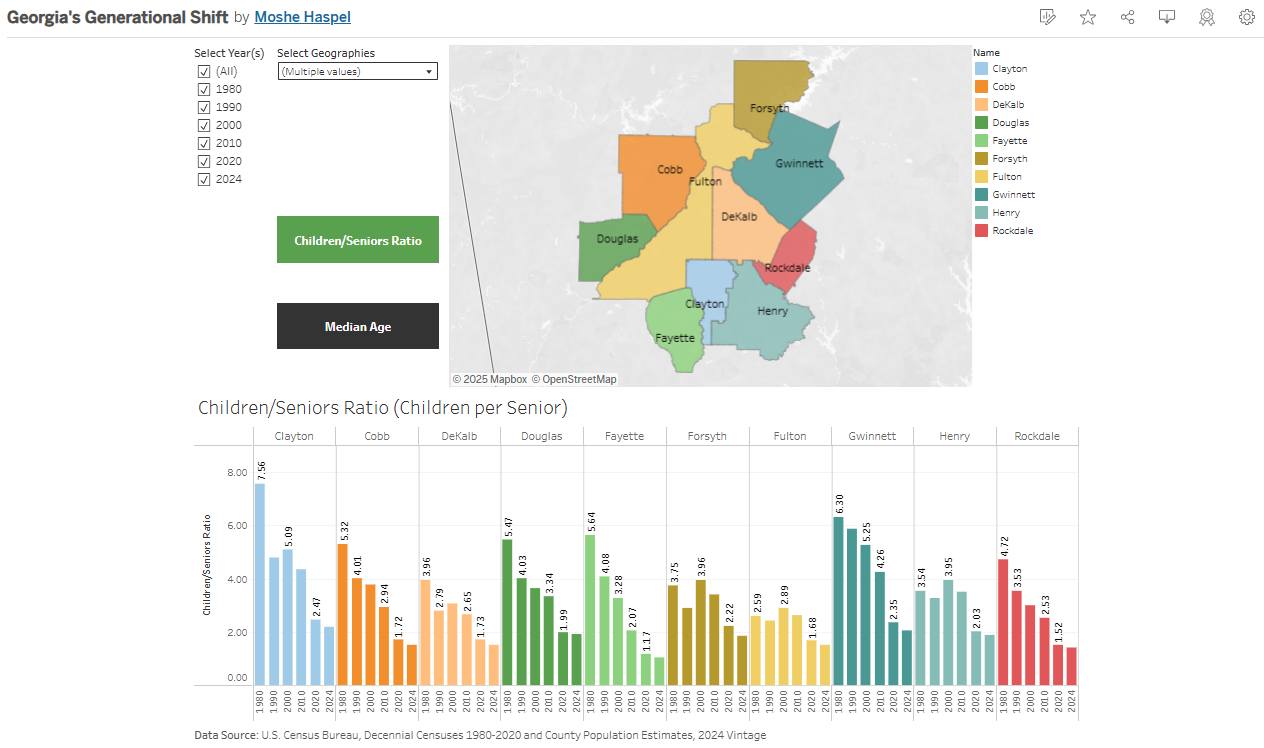
Task: Click Fulton 2000 bar labeled 2.89
Action: point(783,646)
